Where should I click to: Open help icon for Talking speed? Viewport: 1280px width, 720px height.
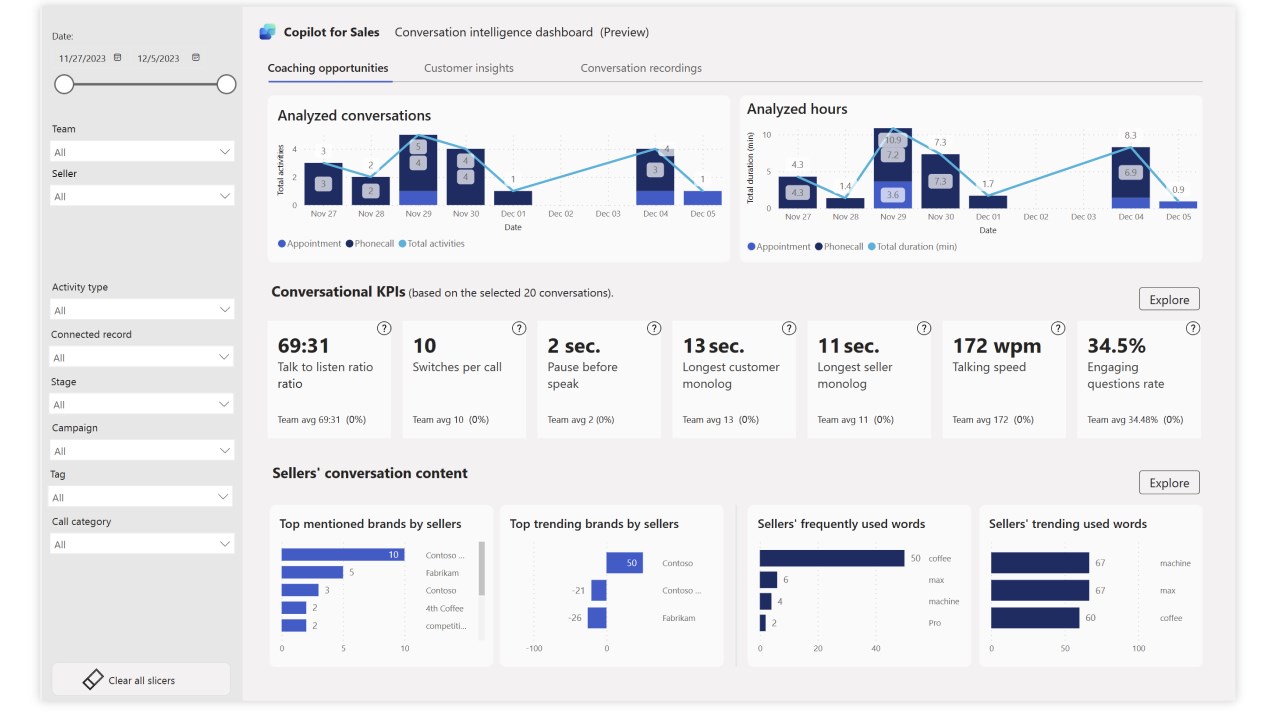coord(1058,328)
